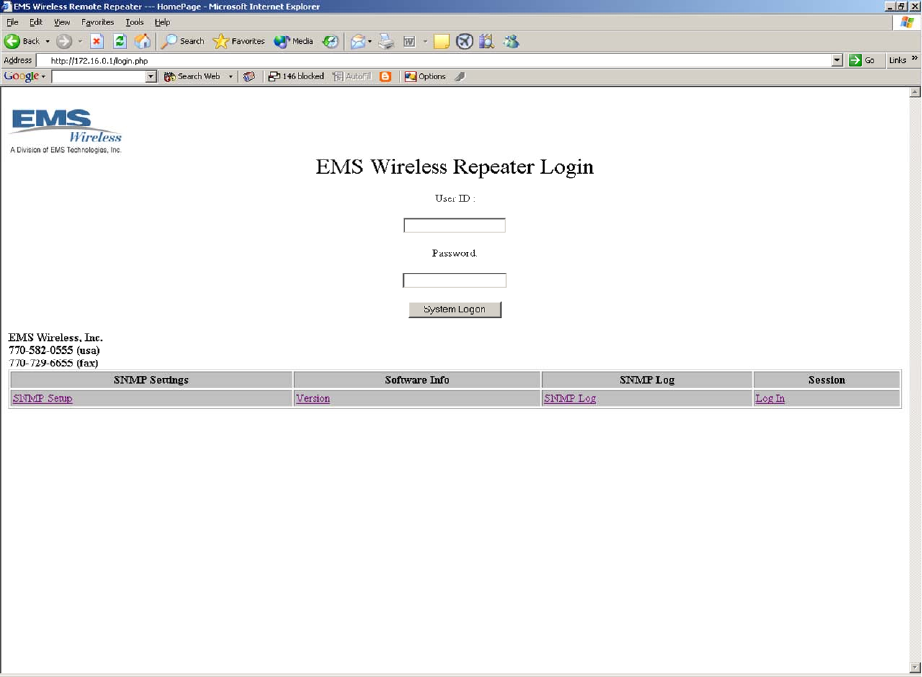Viewport: 922px width, 677px height.
Task: Open the View menu
Action: [62, 22]
